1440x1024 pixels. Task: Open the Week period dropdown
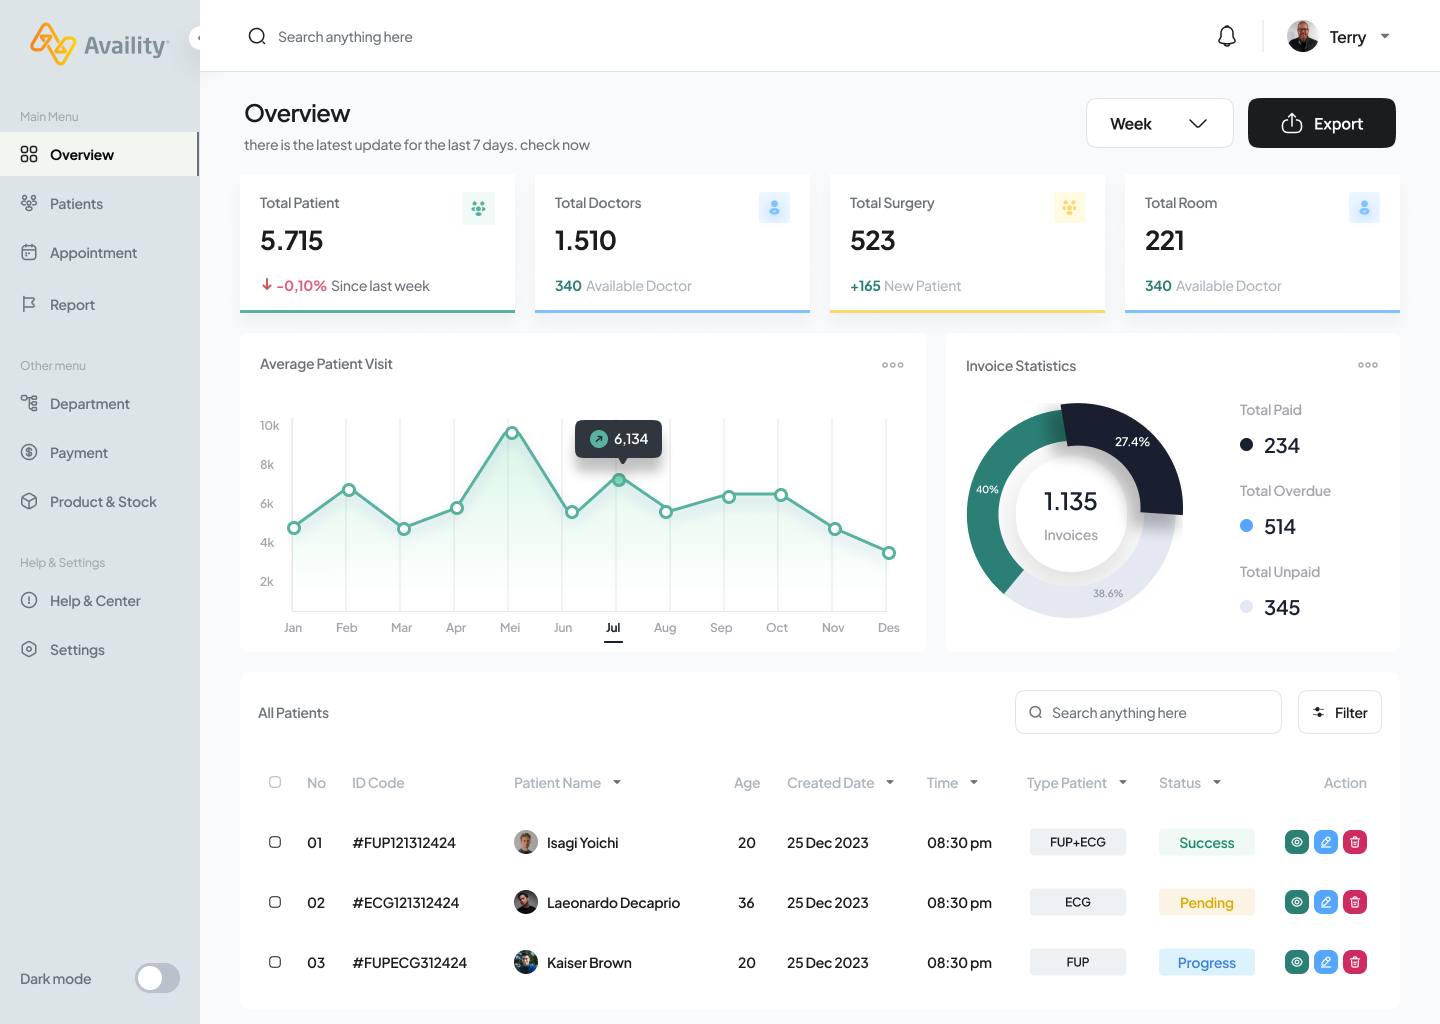pos(1160,123)
